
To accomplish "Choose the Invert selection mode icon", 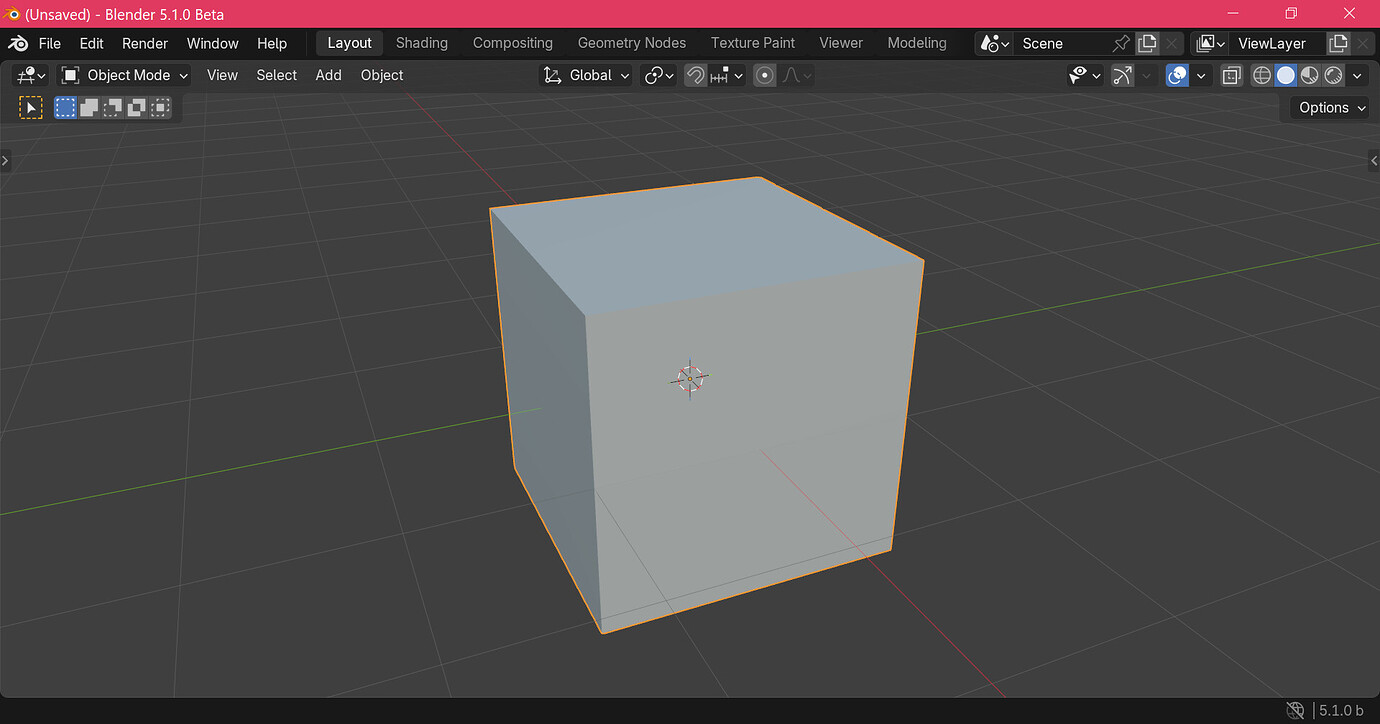I will (x=136, y=107).
